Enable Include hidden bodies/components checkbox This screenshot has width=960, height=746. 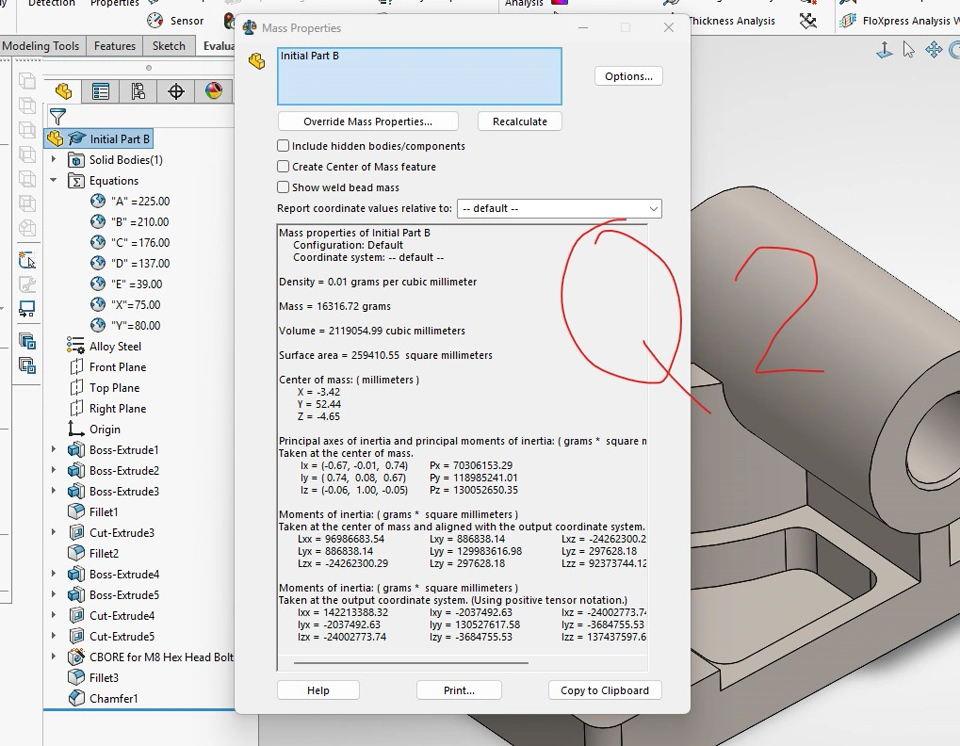click(283, 146)
